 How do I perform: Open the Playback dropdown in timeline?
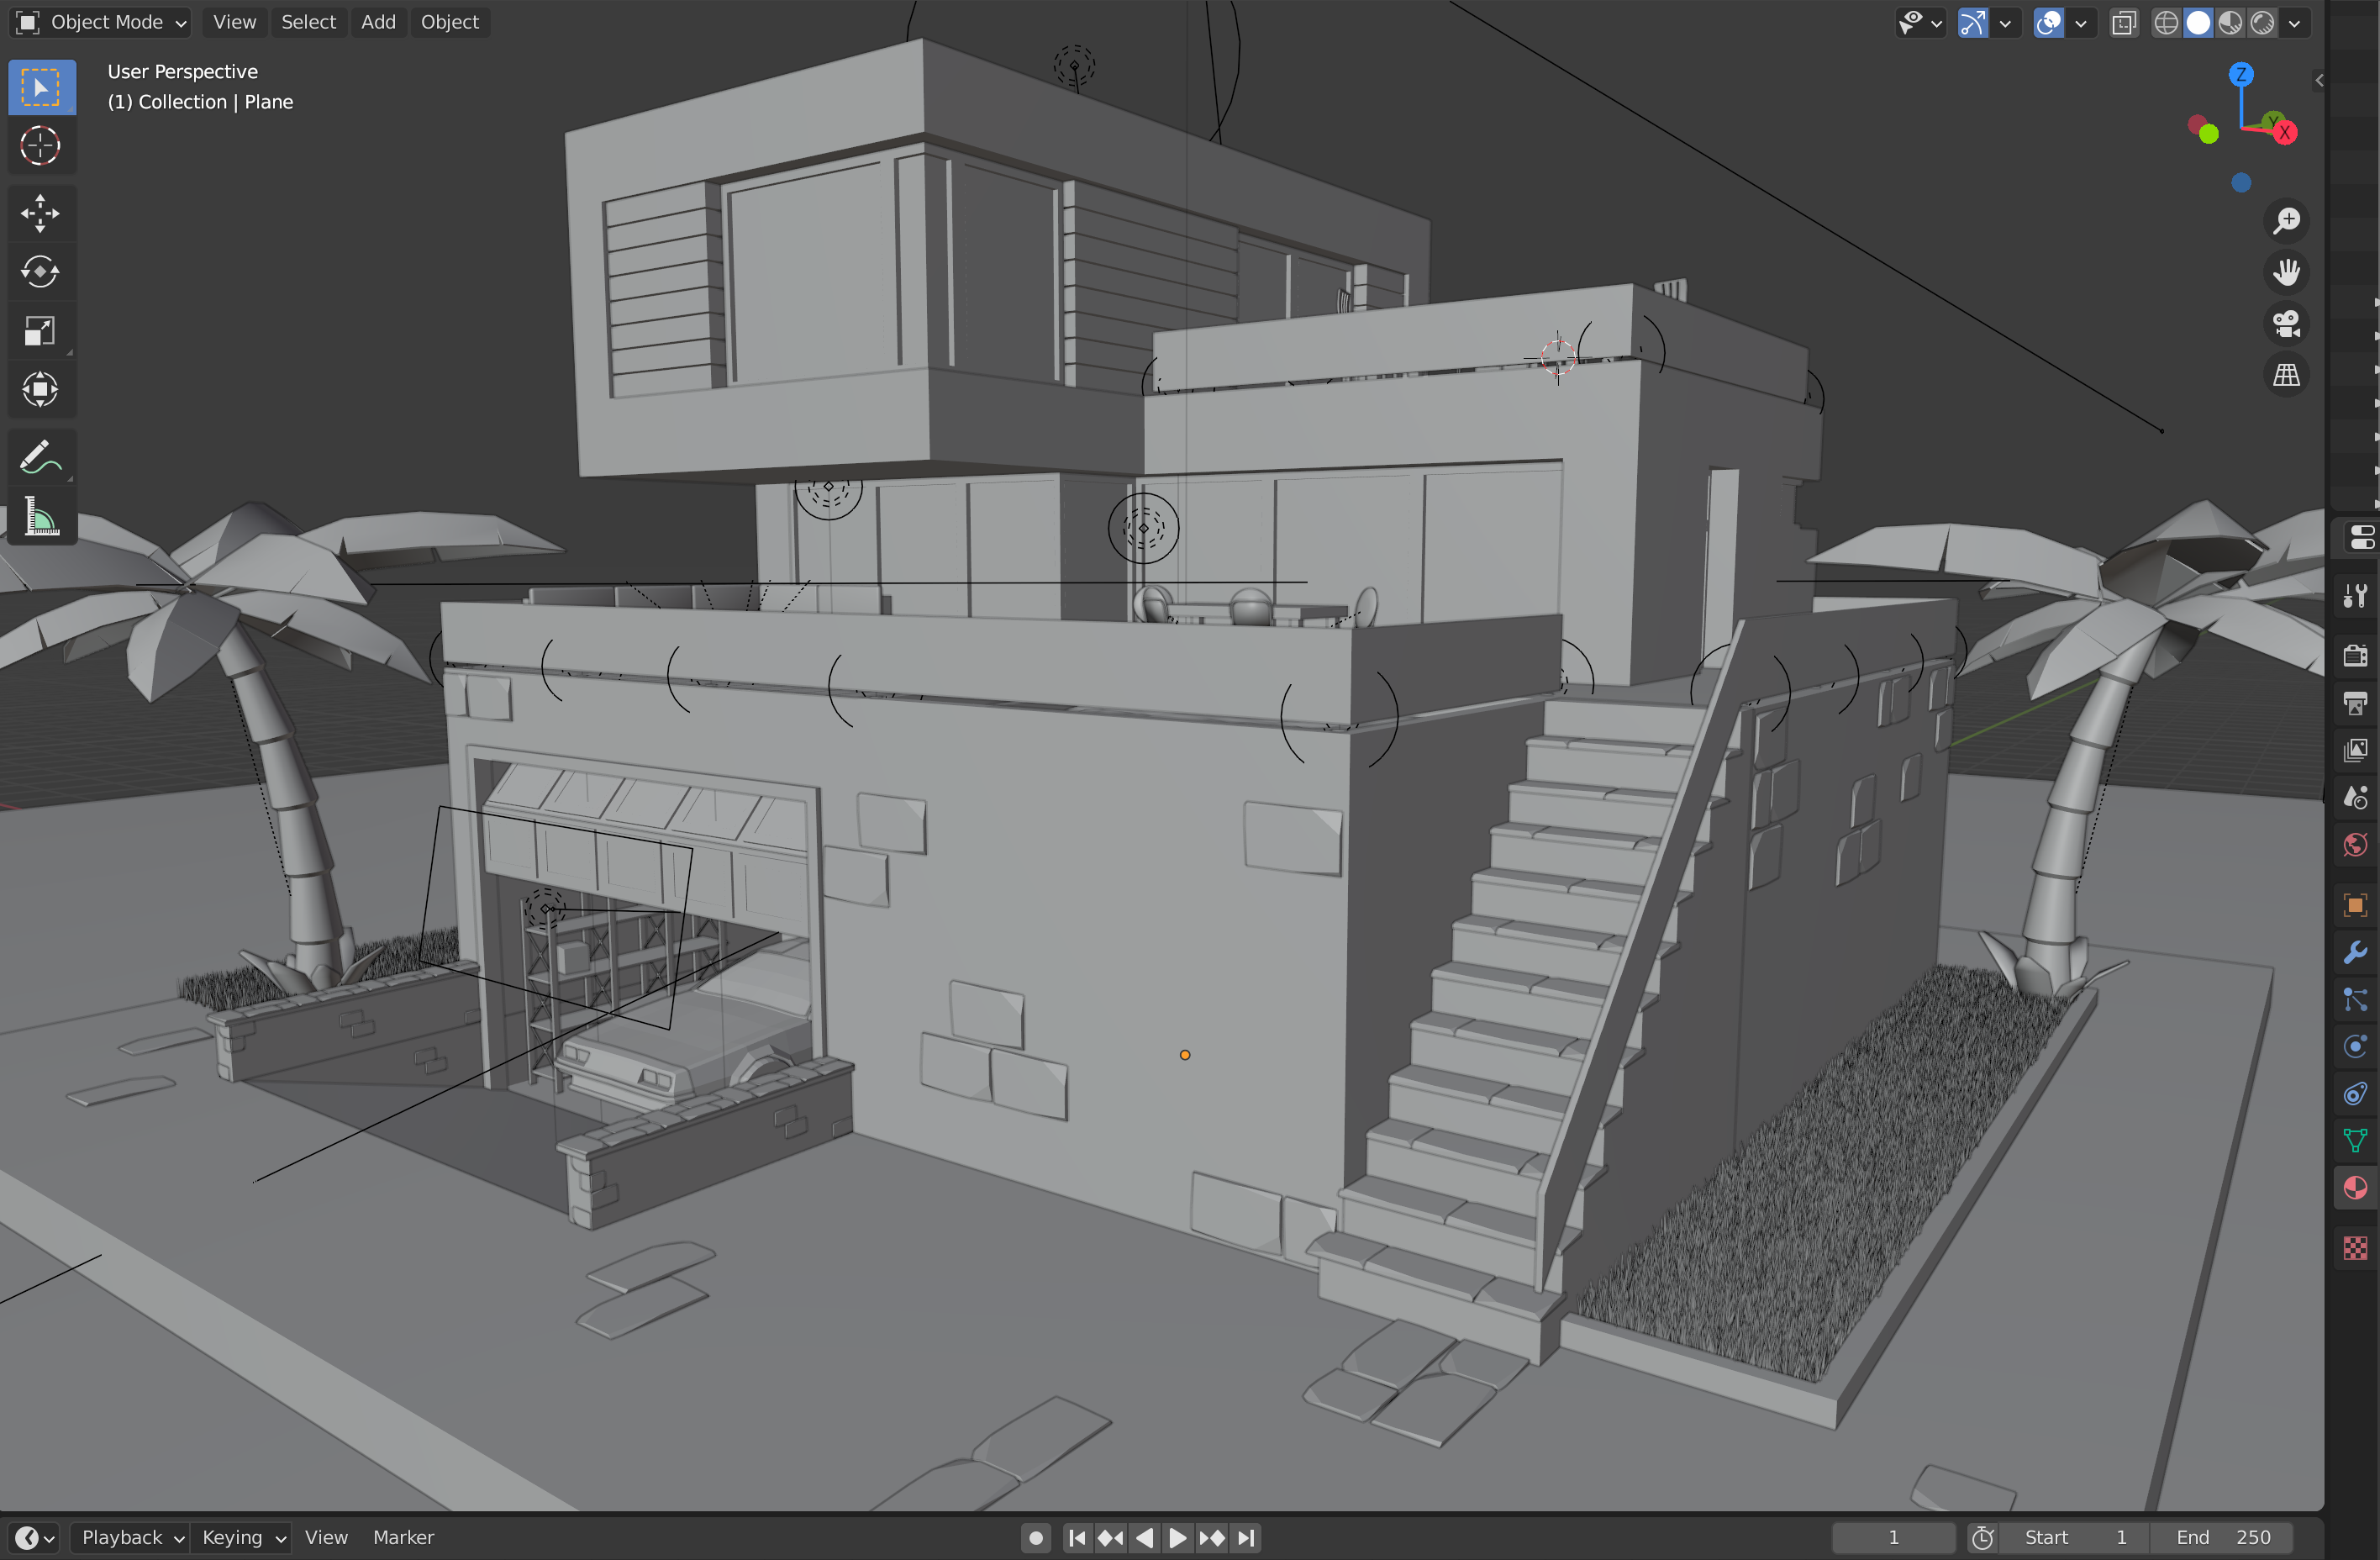[133, 1537]
